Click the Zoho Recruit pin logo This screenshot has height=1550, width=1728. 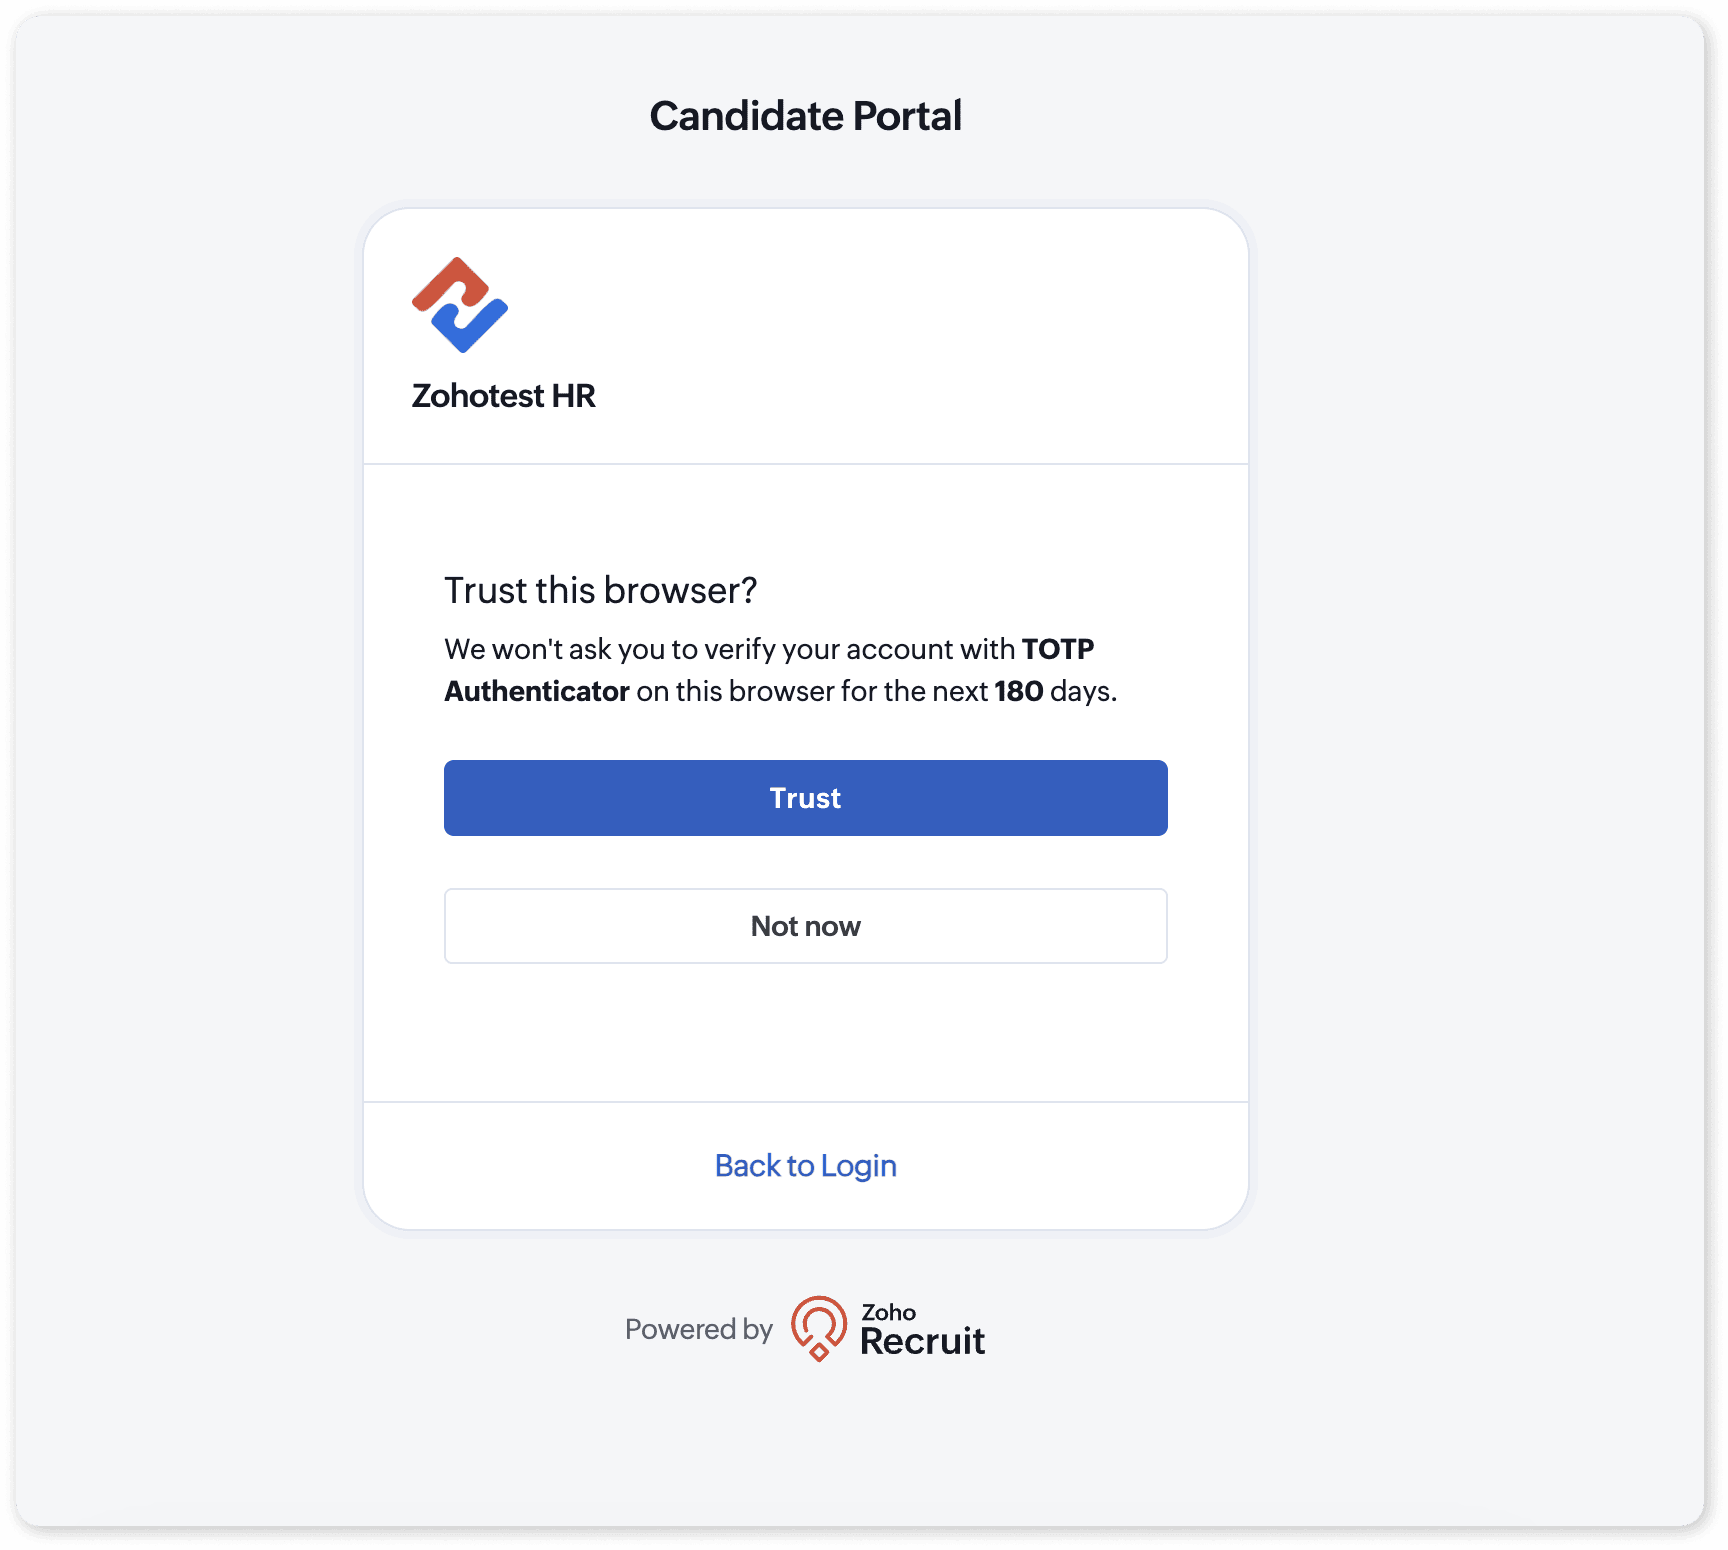click(x=818, y=1327)
